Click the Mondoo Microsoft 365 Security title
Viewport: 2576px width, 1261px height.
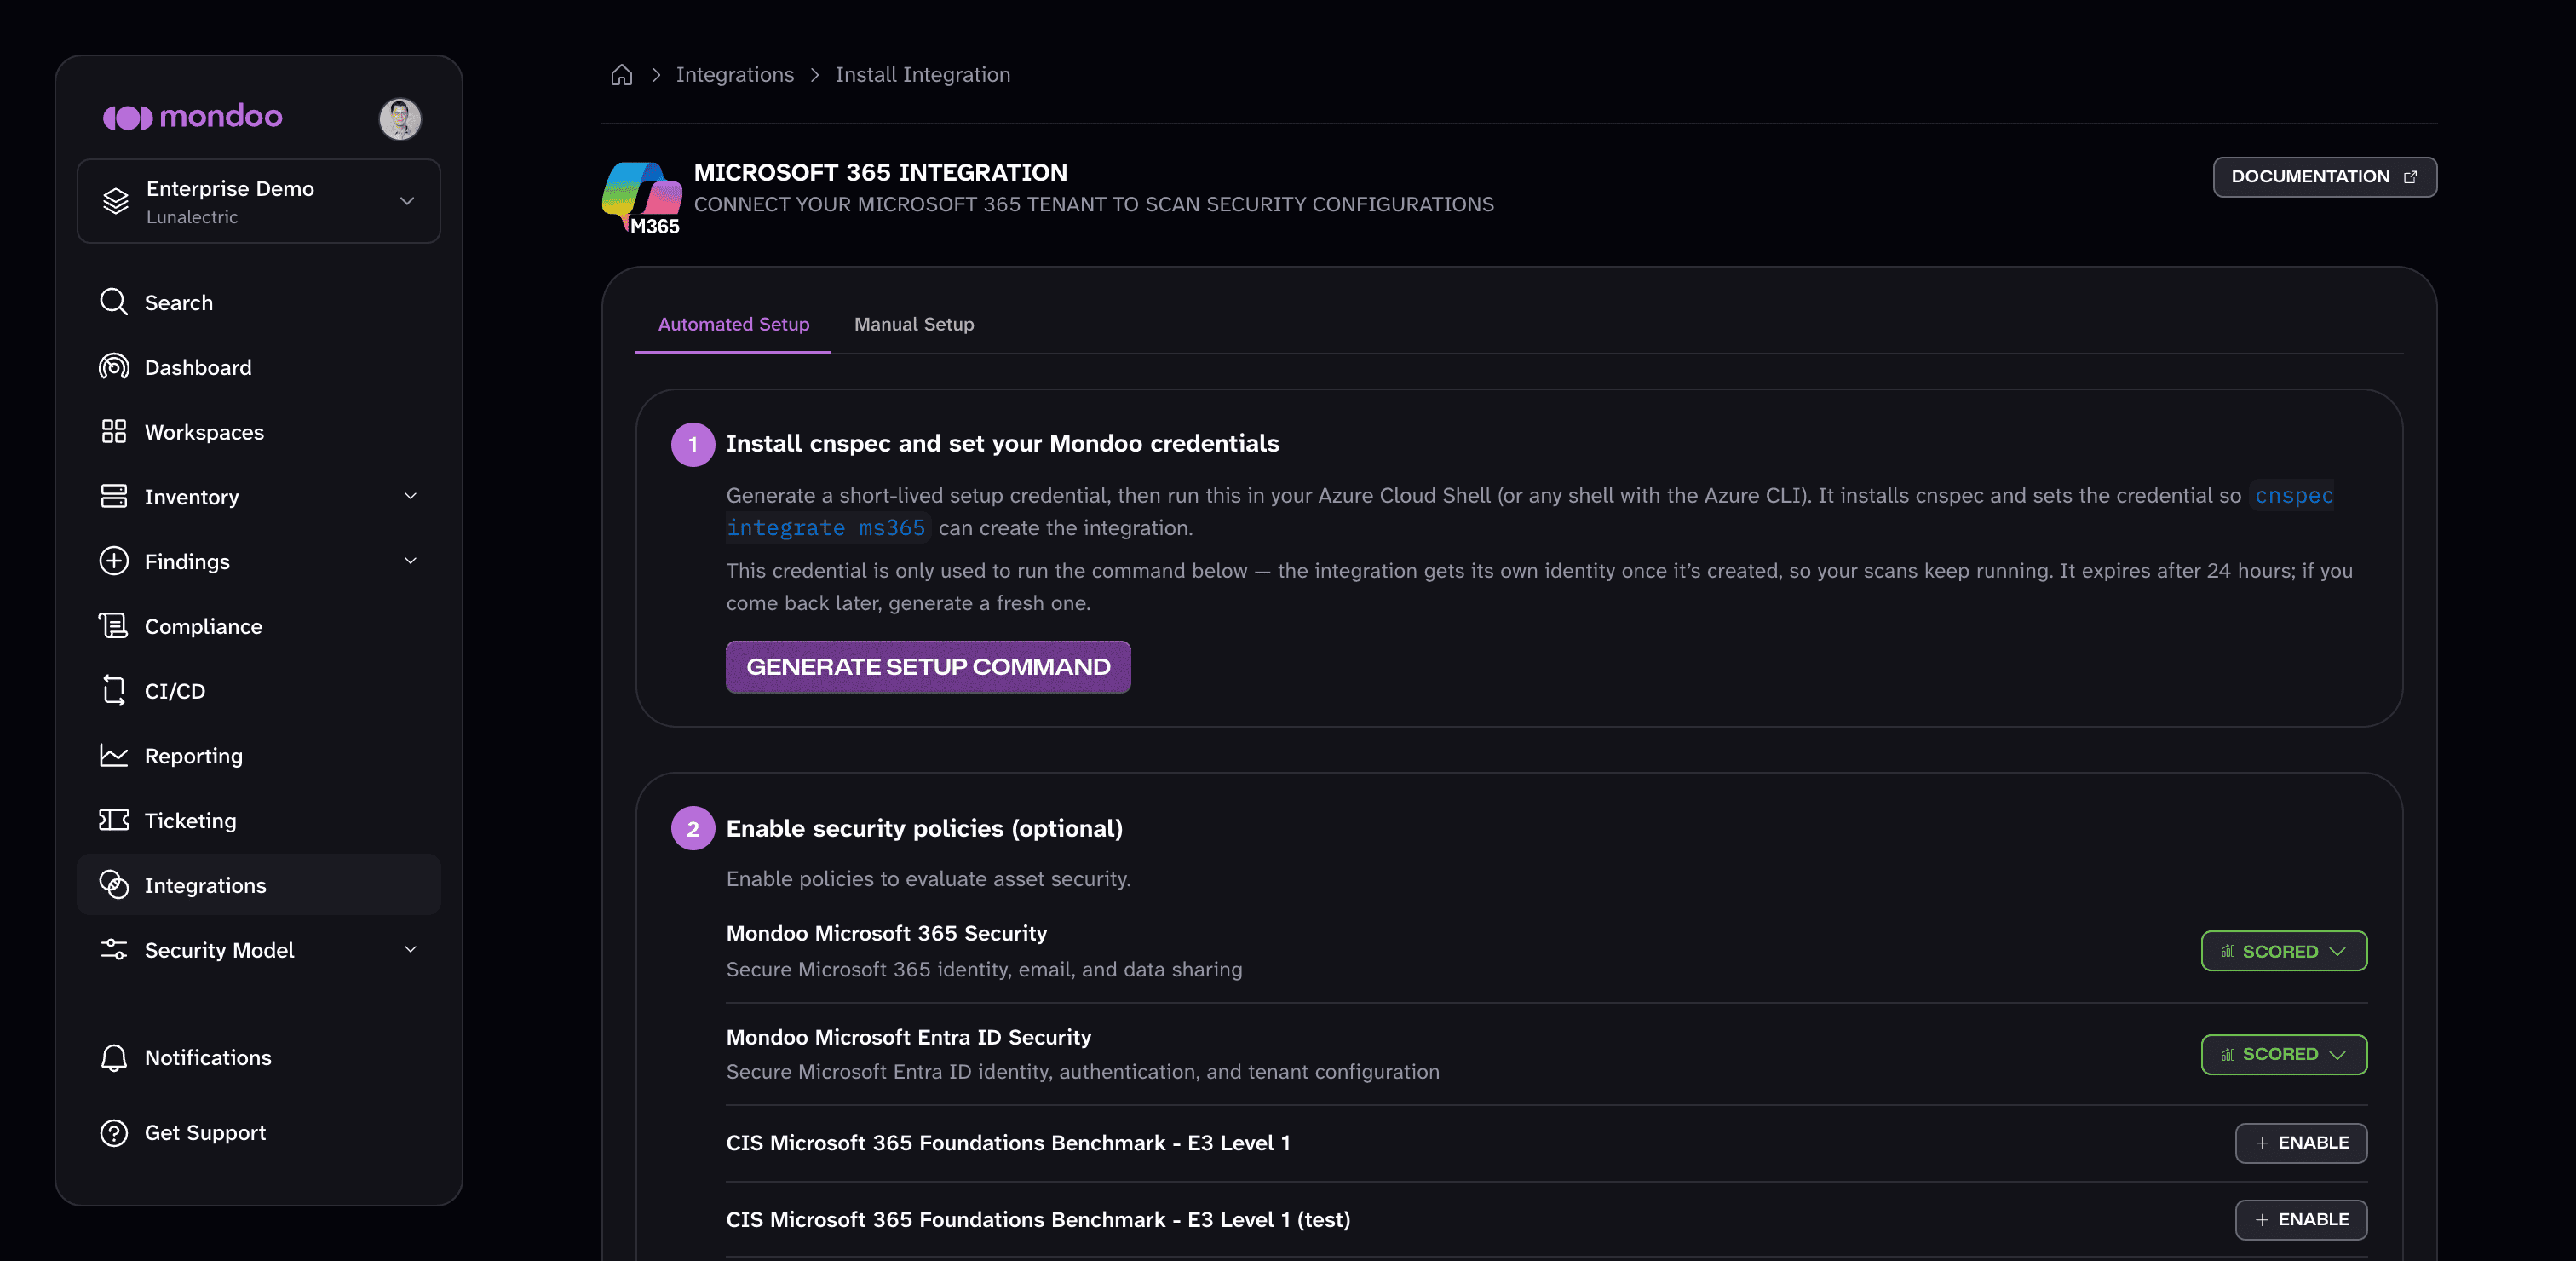(886, 933)
